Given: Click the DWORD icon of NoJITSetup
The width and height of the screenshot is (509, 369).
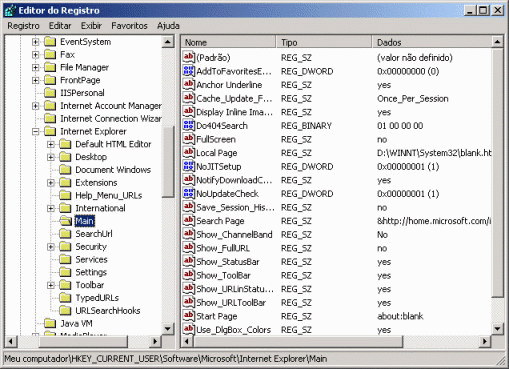Looking at the screenshot, I should pos(189,166).
